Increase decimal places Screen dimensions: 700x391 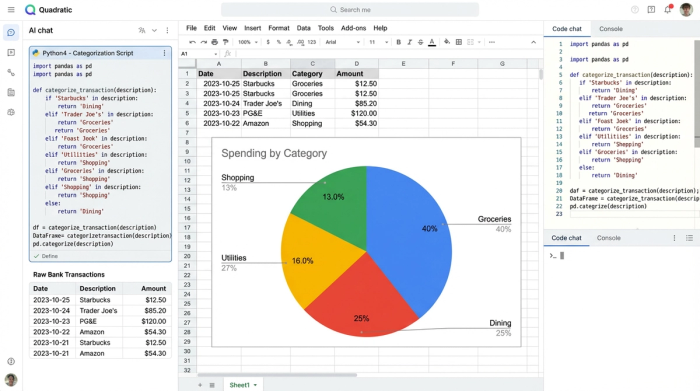coord(300,42)
